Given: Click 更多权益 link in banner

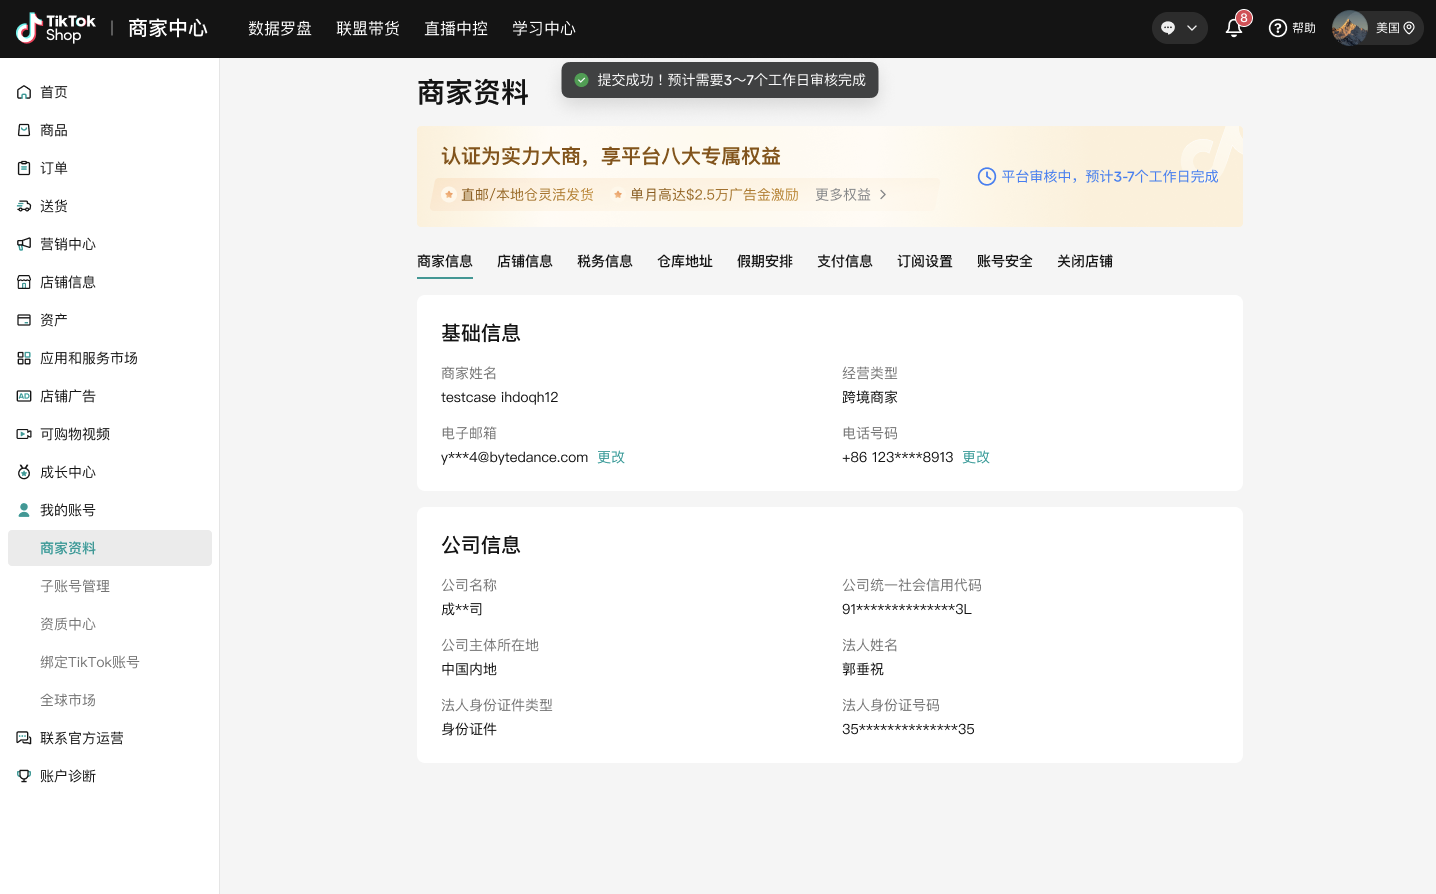Looking at the screenshot, I should [x=851, y=194].
